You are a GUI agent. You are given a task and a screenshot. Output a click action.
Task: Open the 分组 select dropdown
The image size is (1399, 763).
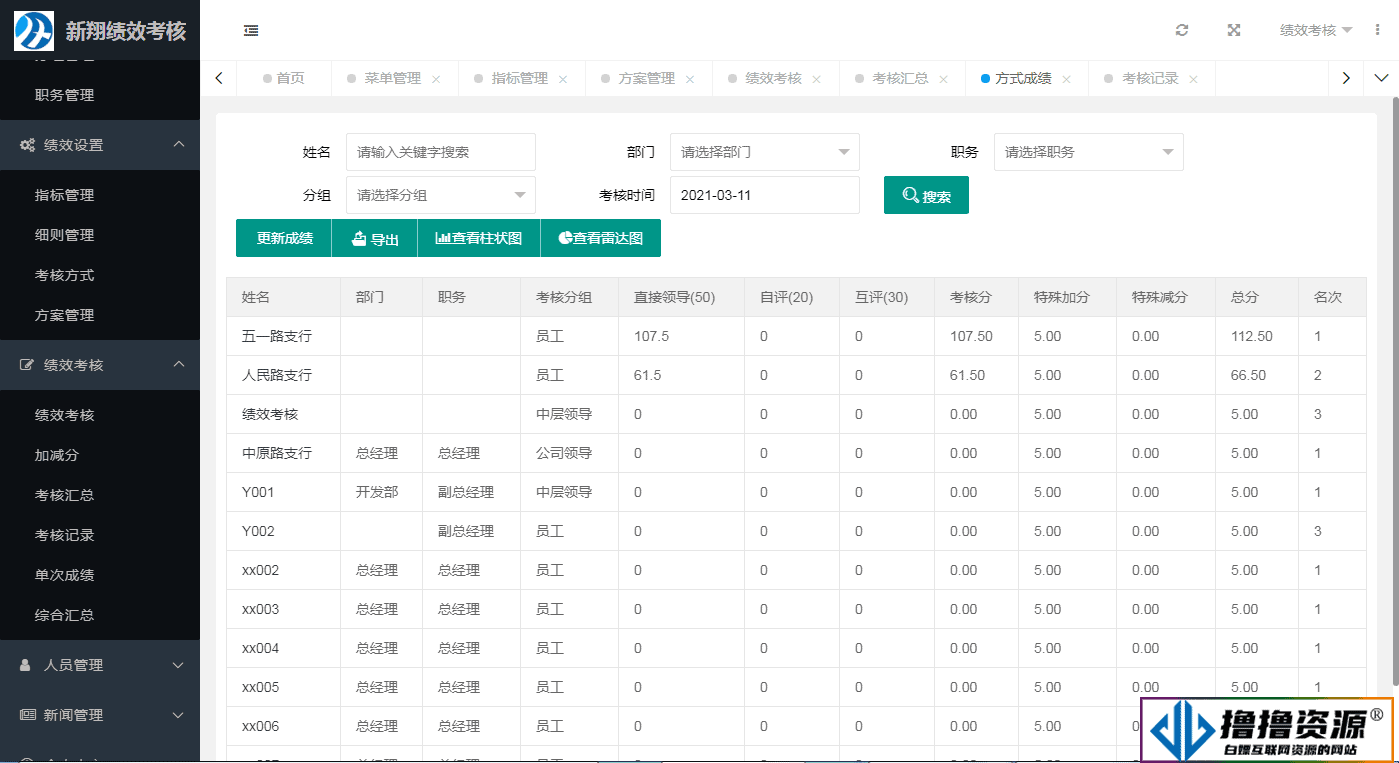coord(441,195)
